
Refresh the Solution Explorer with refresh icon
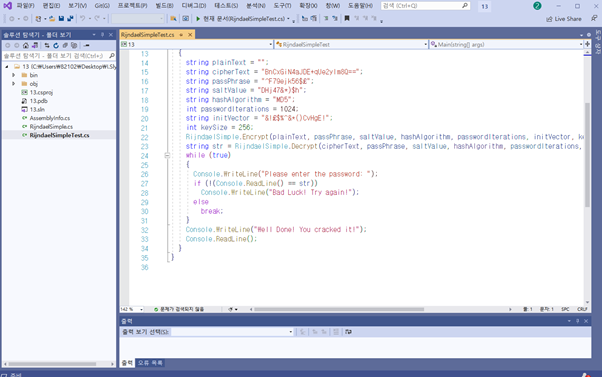(x=56, y=45)
